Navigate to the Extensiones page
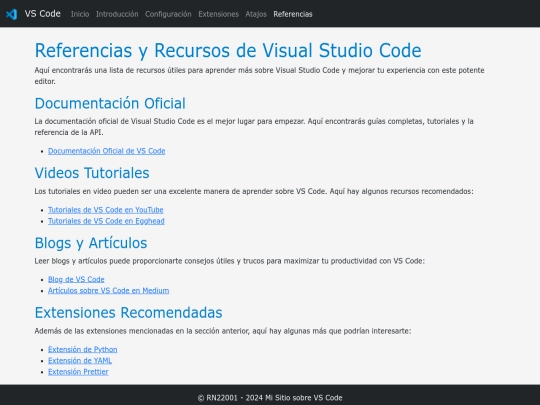The height and width of the screenshot is (405, 540). tap(218, 14)
